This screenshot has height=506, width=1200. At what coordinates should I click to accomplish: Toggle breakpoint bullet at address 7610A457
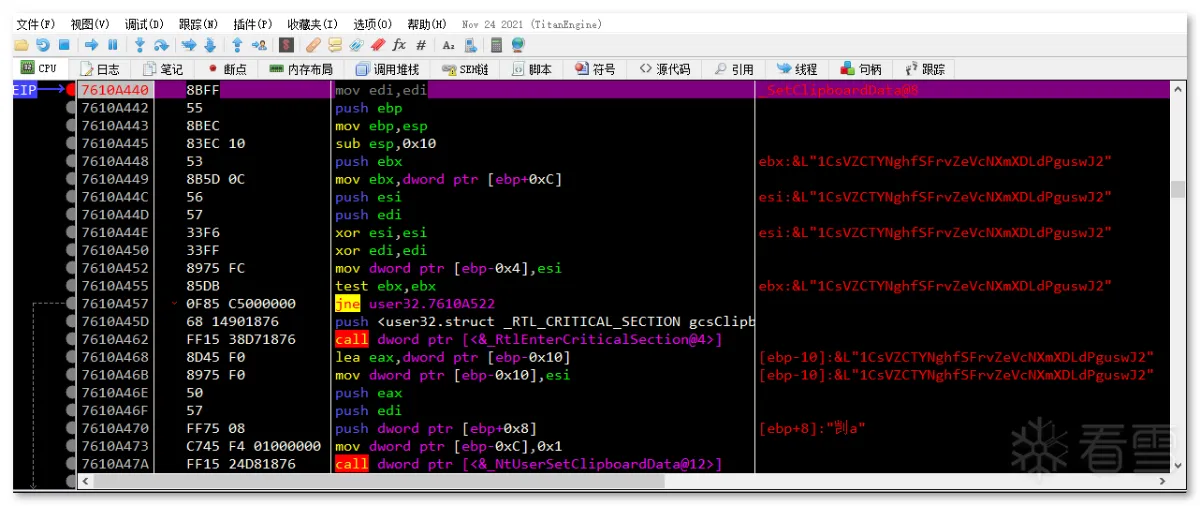pyautogui.click(x=71, y=304)
